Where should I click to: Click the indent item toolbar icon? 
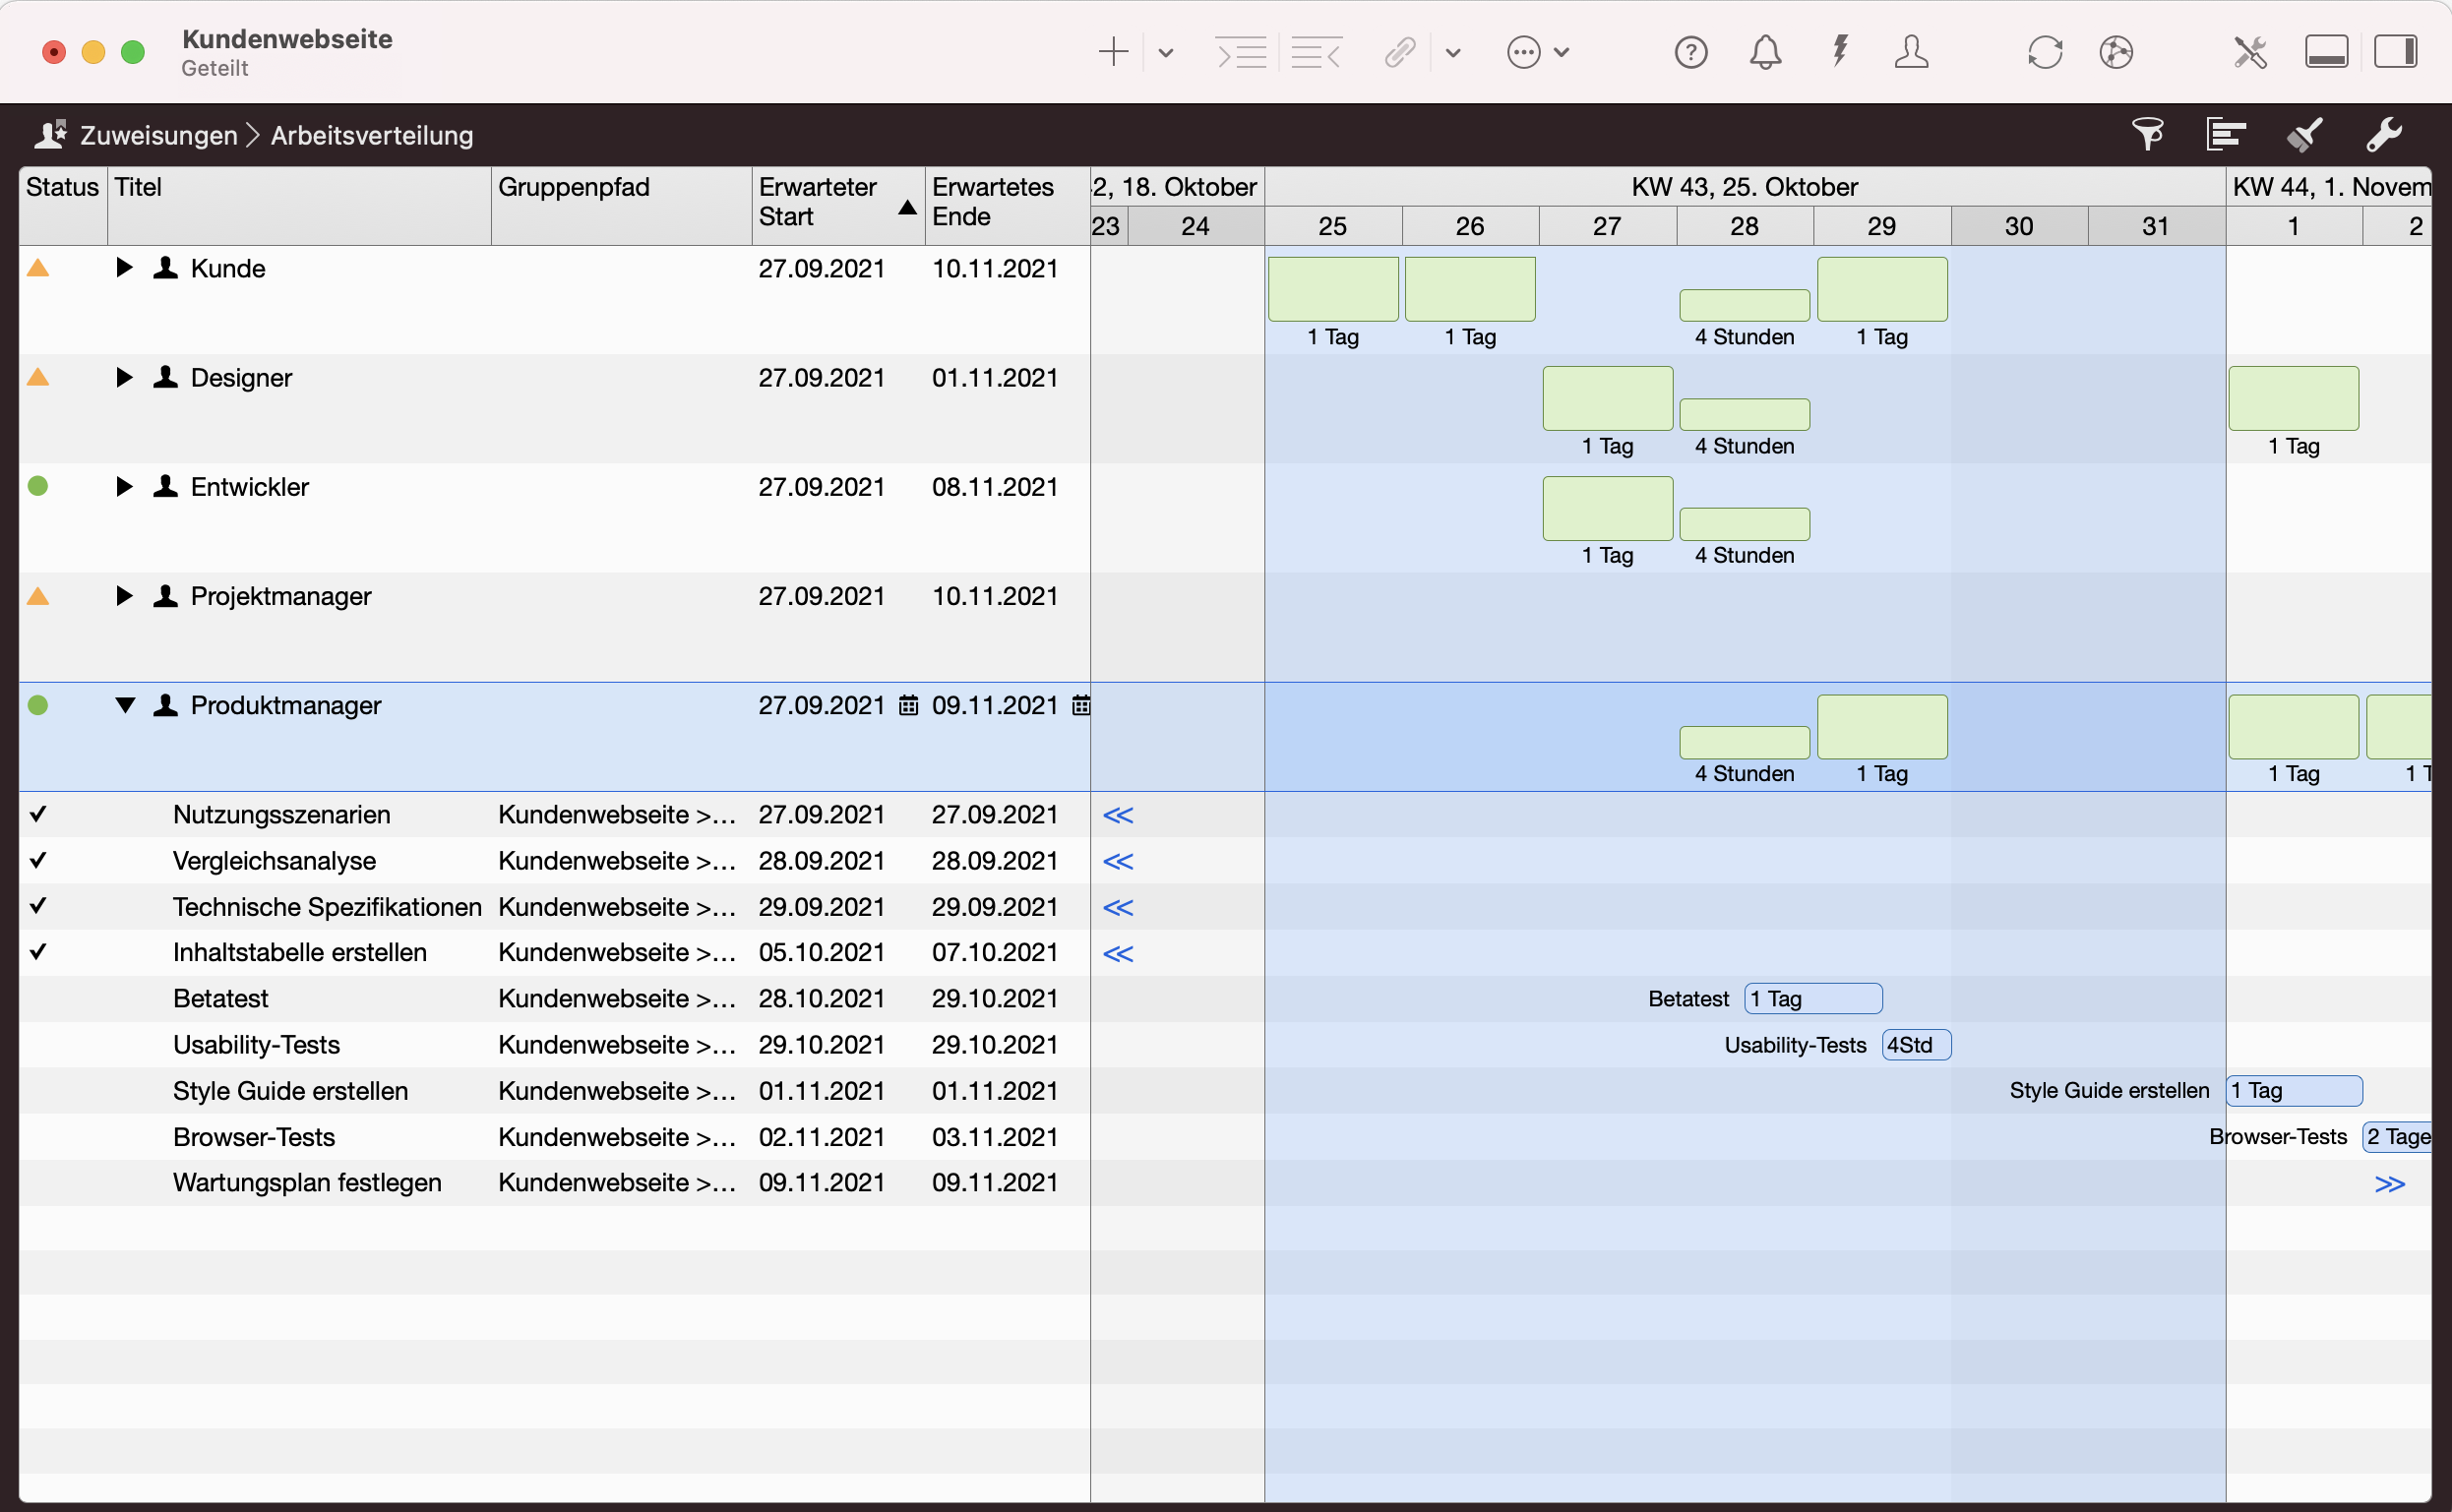coord(1240,52)
